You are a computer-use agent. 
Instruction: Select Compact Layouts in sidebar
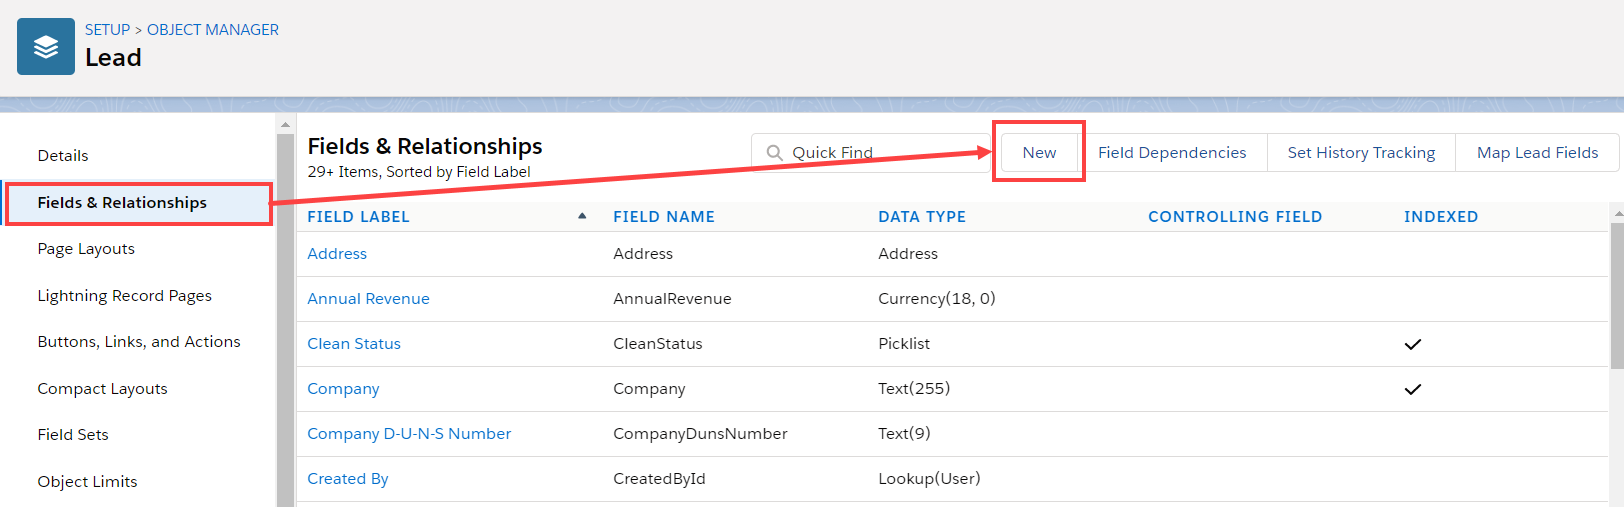point(103,389)
